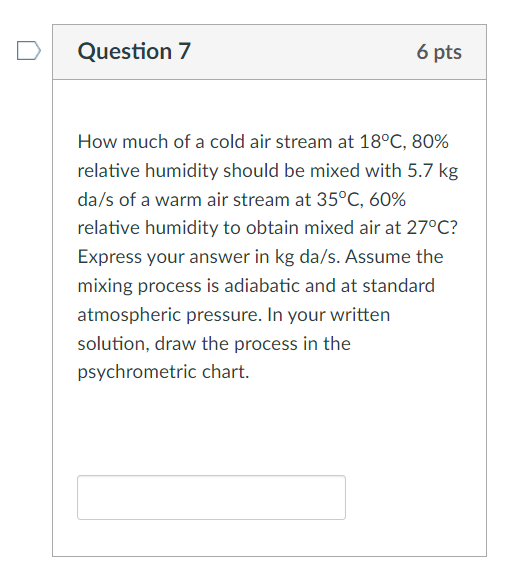Click the gray Question 7 header bar
This screenshot has height=580, width=517.
(x=269, y=52)
